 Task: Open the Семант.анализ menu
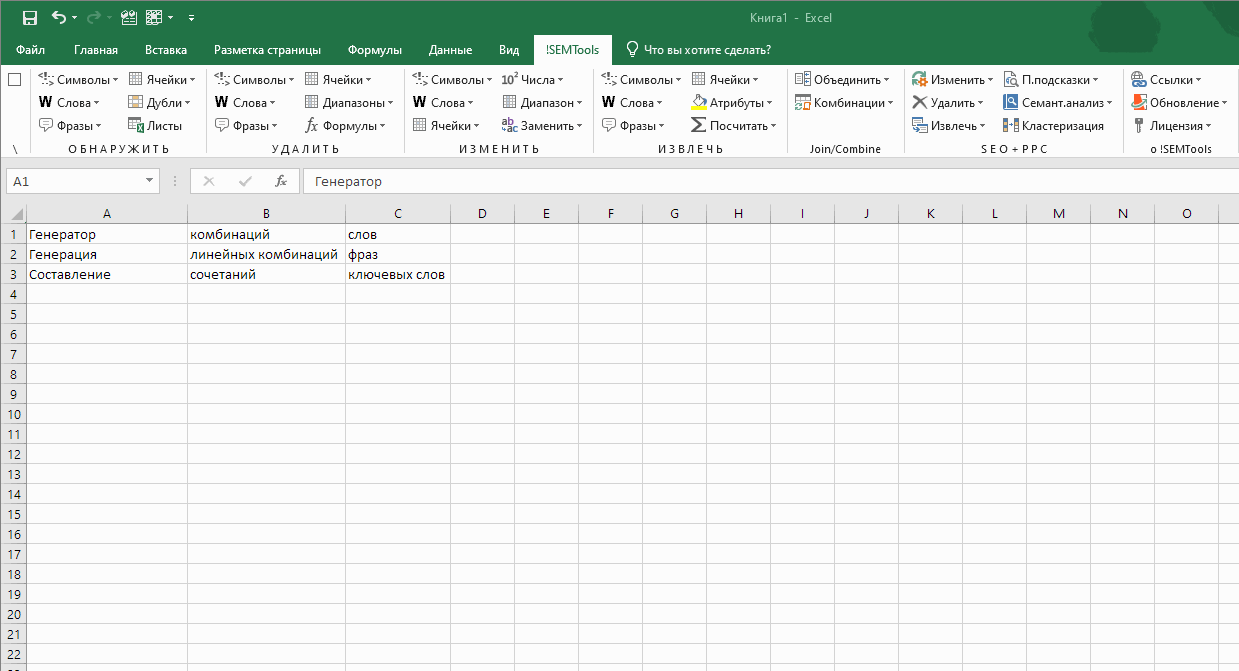click(x=1058, y=102)
